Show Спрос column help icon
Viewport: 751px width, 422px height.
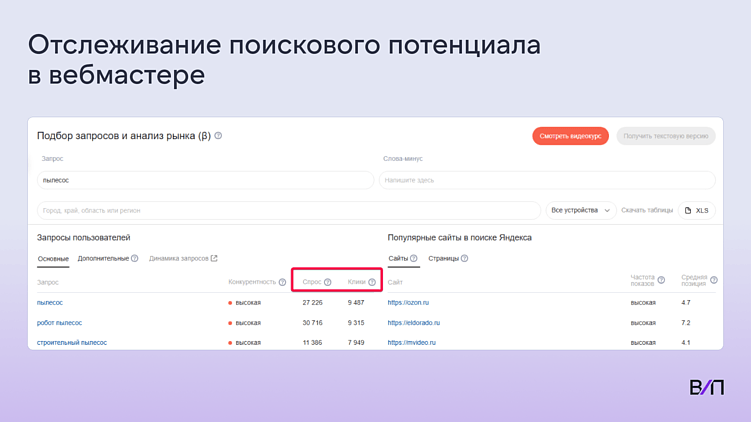pos(328,282)
